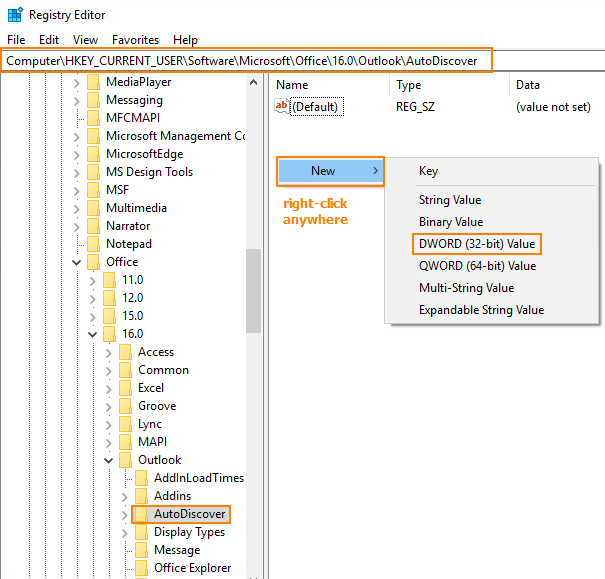Expand the Common key

[x=109, y=371]
